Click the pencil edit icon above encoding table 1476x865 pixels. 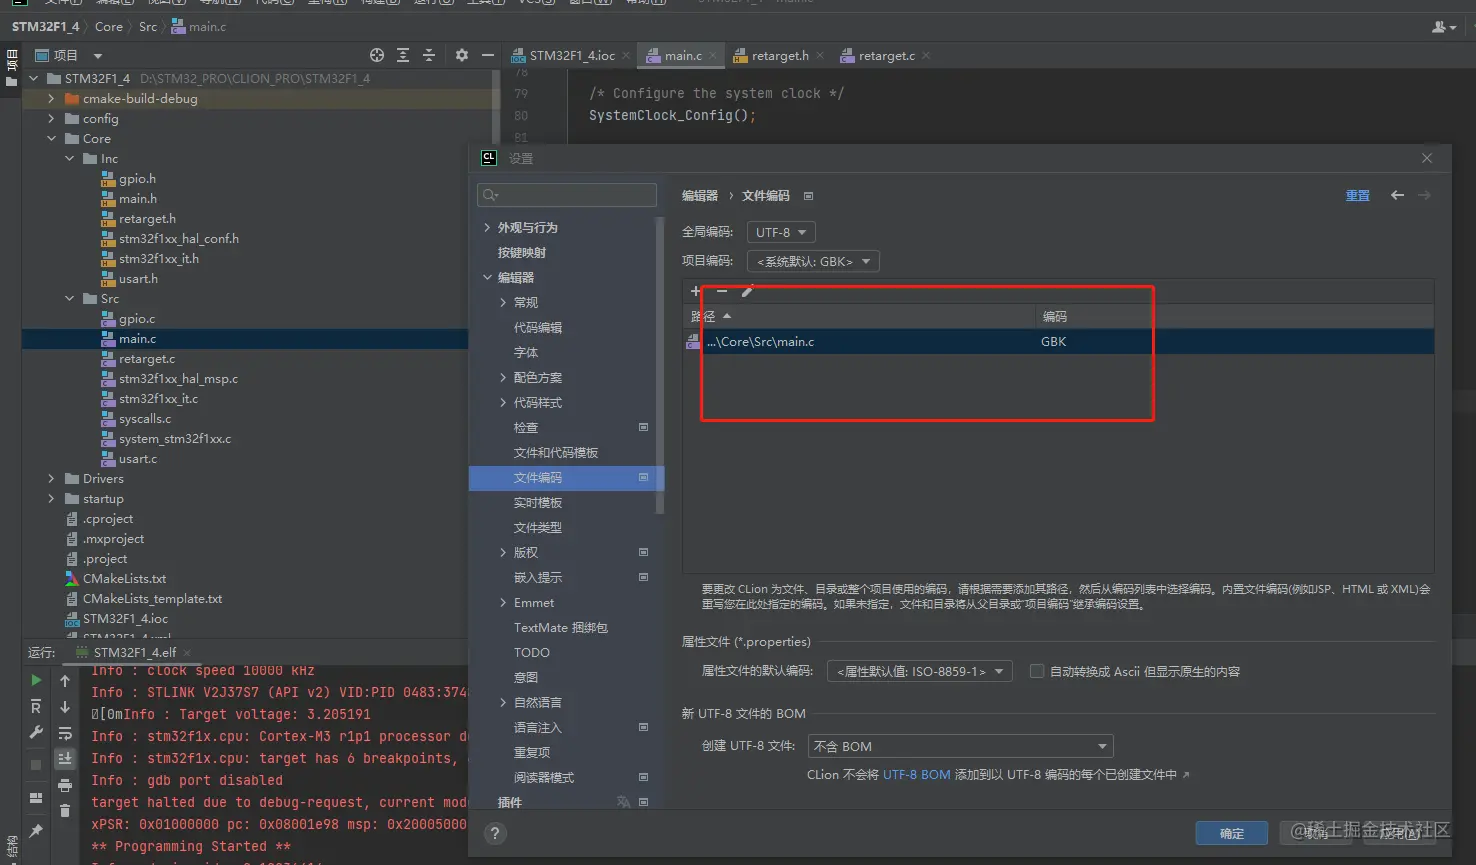747,291
